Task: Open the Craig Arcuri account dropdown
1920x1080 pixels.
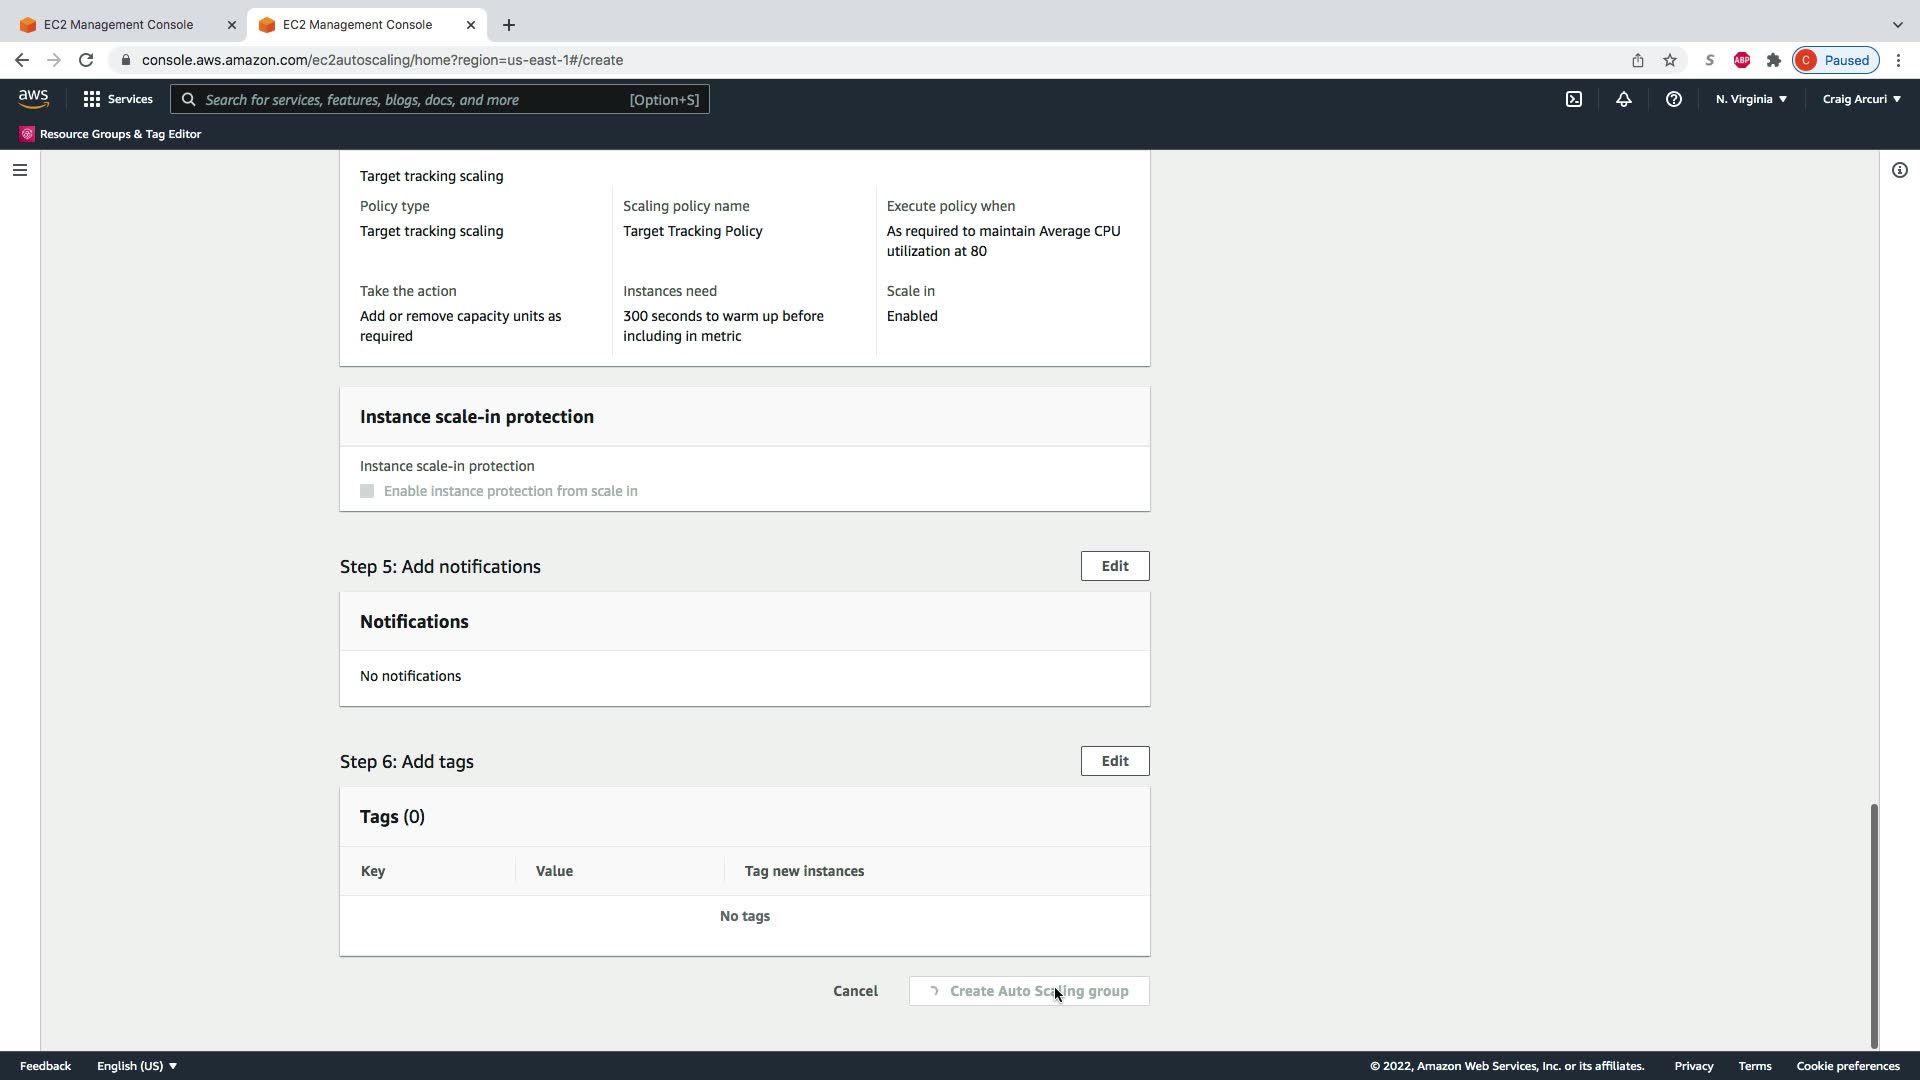Action: tap(1861, 99)
